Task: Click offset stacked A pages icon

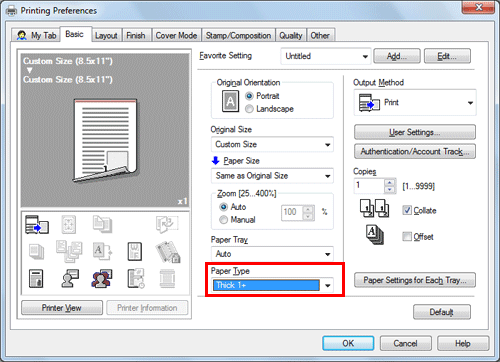Action: [375, 235]
